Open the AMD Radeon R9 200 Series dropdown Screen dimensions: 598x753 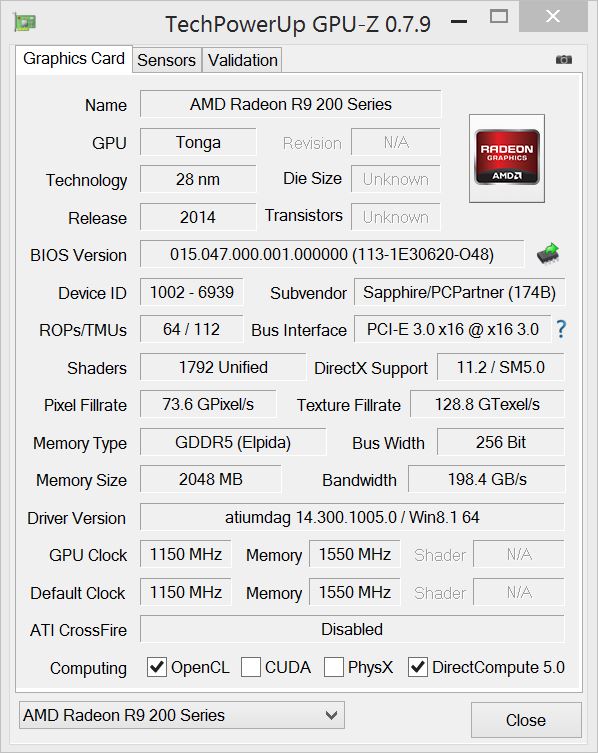(x=182, y=715)
